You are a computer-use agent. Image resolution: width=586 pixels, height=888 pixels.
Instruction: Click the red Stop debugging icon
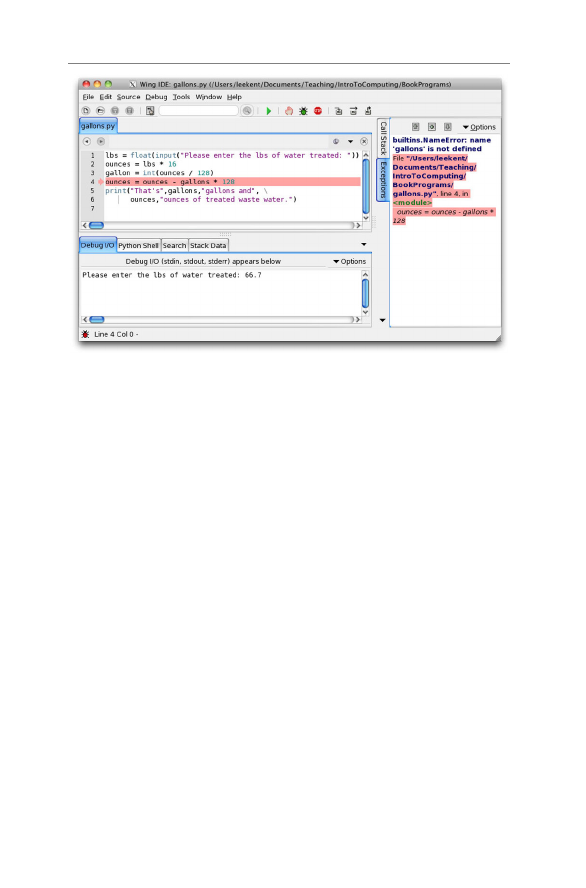[318, 111]
